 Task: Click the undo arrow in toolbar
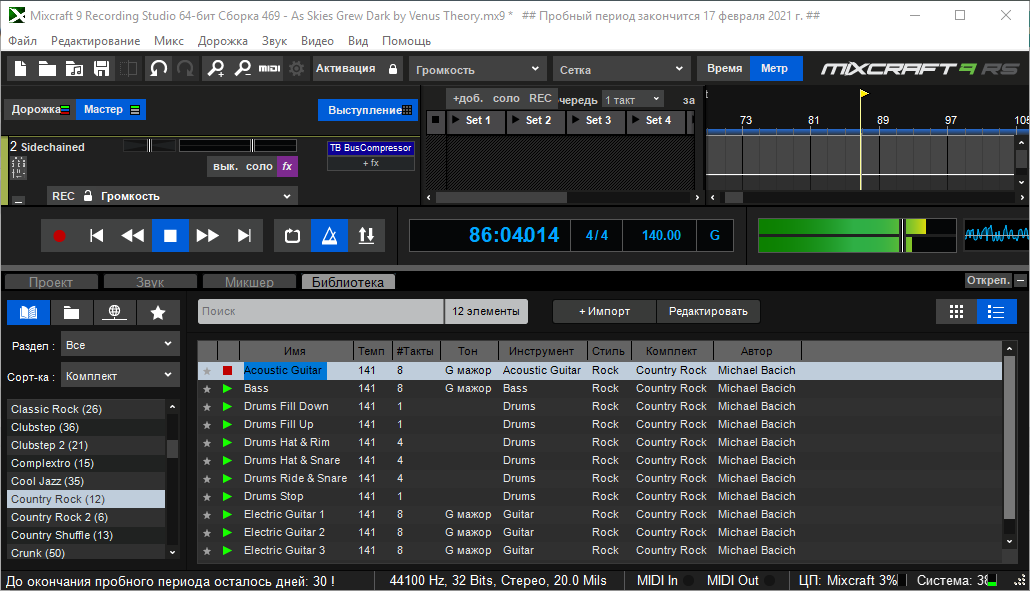(x=158, y=69)
